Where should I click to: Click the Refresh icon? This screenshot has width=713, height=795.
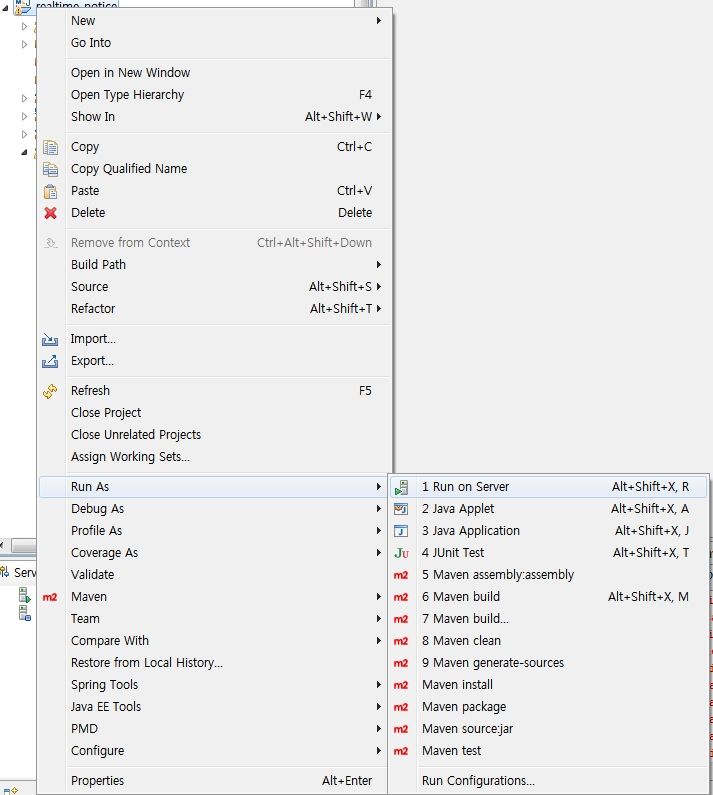[50, 391]
